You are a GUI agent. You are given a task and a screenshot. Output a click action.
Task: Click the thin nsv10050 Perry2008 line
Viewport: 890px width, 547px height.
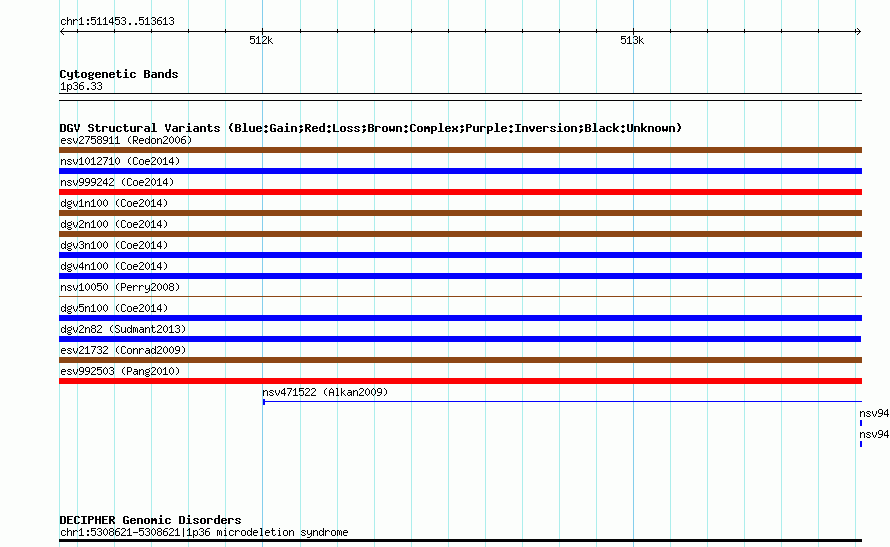pyautogui.click(x=460, y=296)
